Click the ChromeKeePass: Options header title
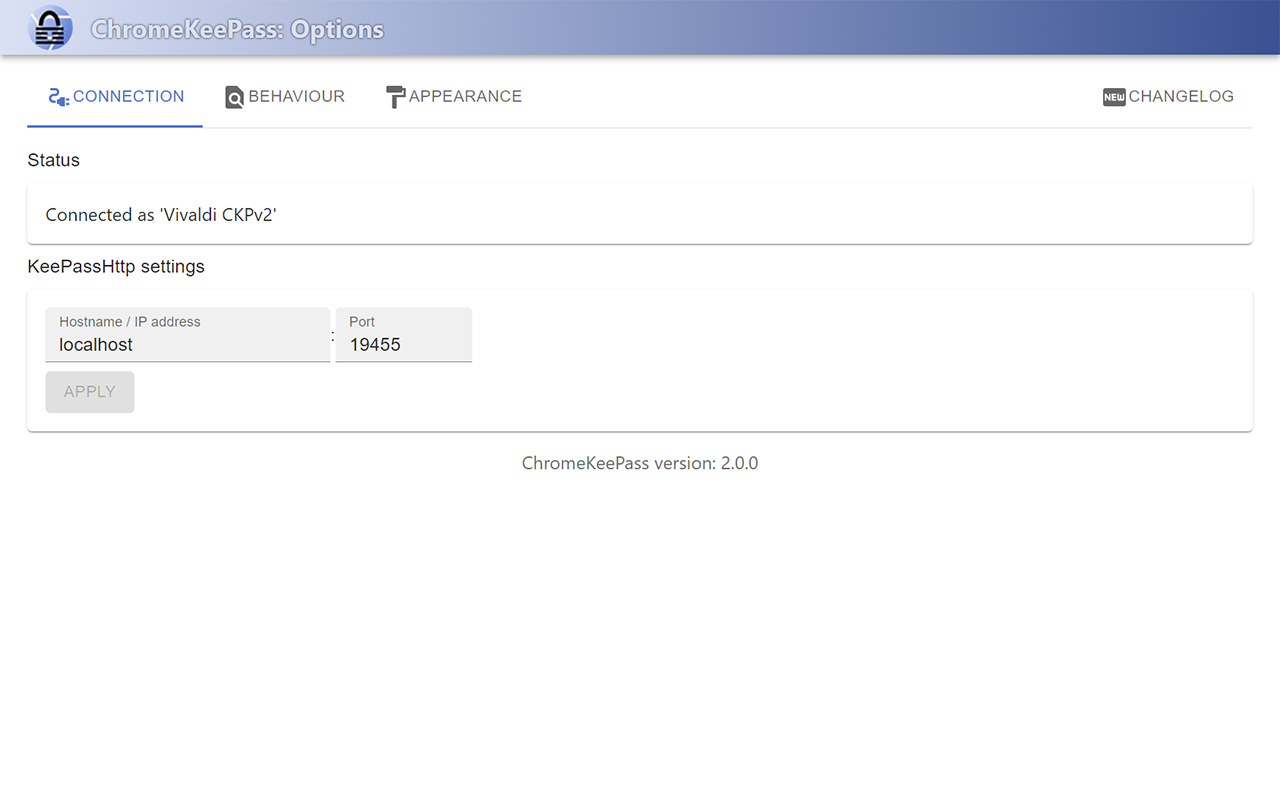Screen dimensions: 1280x800 (235, 29)
